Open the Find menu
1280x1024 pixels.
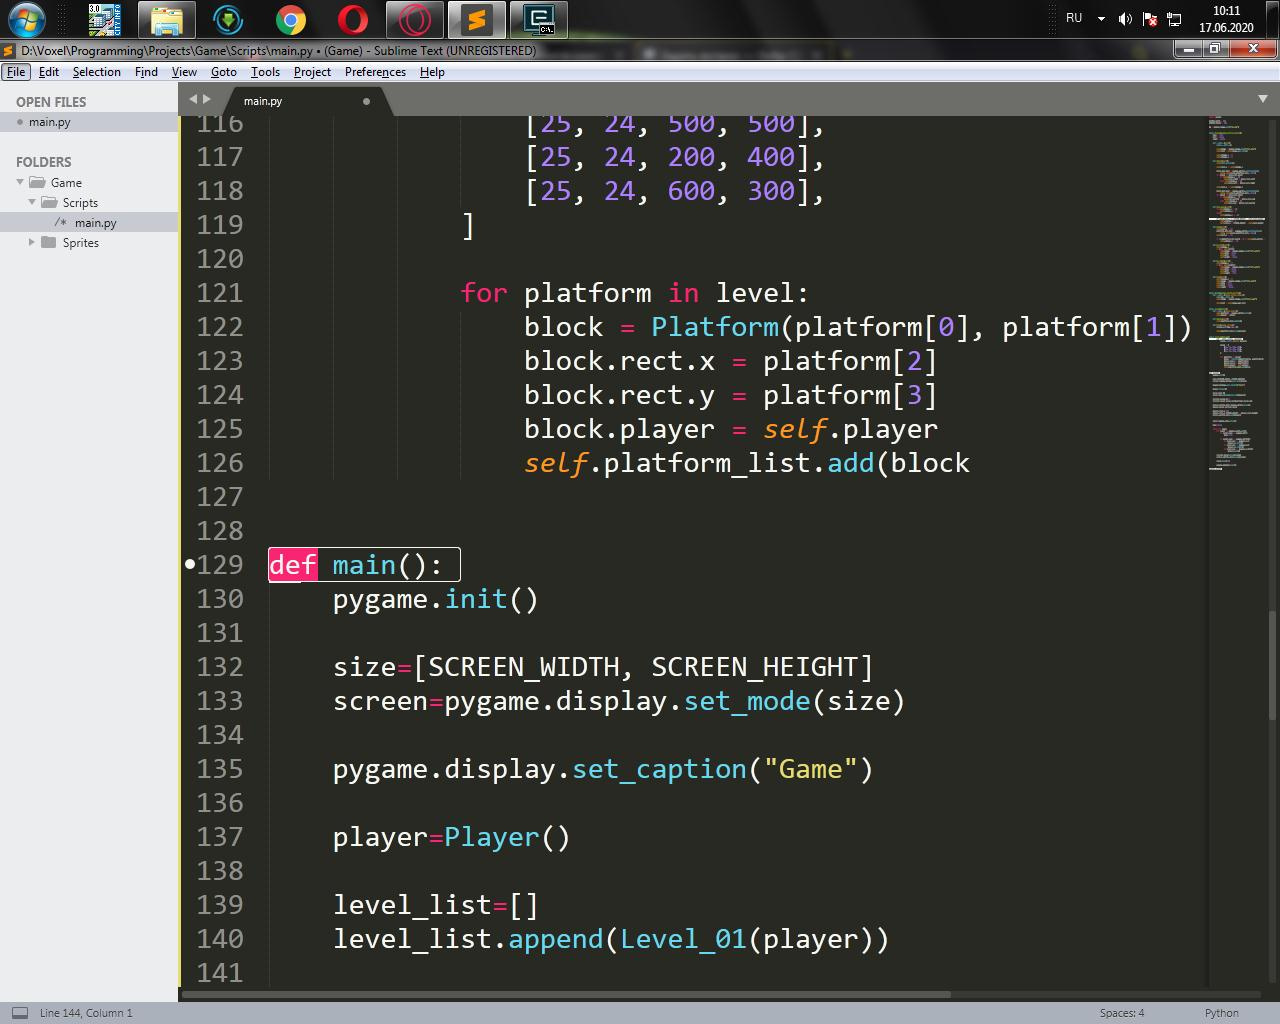(146, 72)
